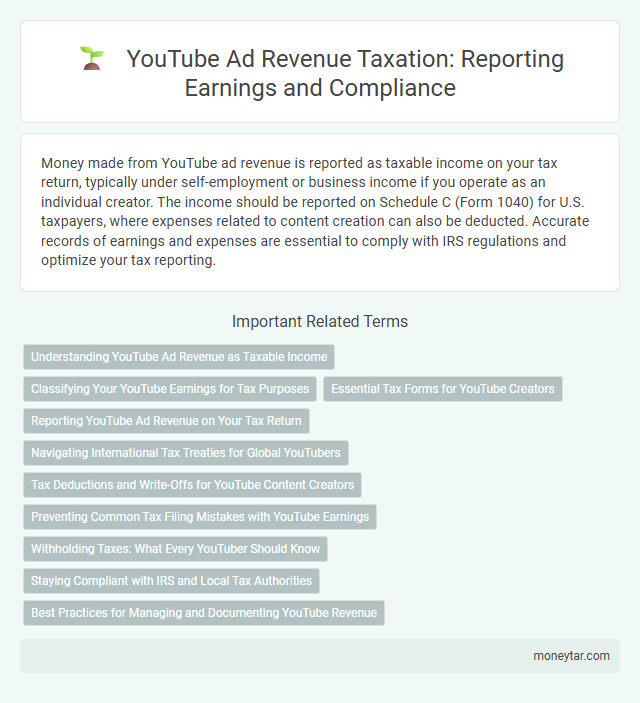Select 'Preventing Common Tax Filing Mistakes' tag

coord(200,516)
